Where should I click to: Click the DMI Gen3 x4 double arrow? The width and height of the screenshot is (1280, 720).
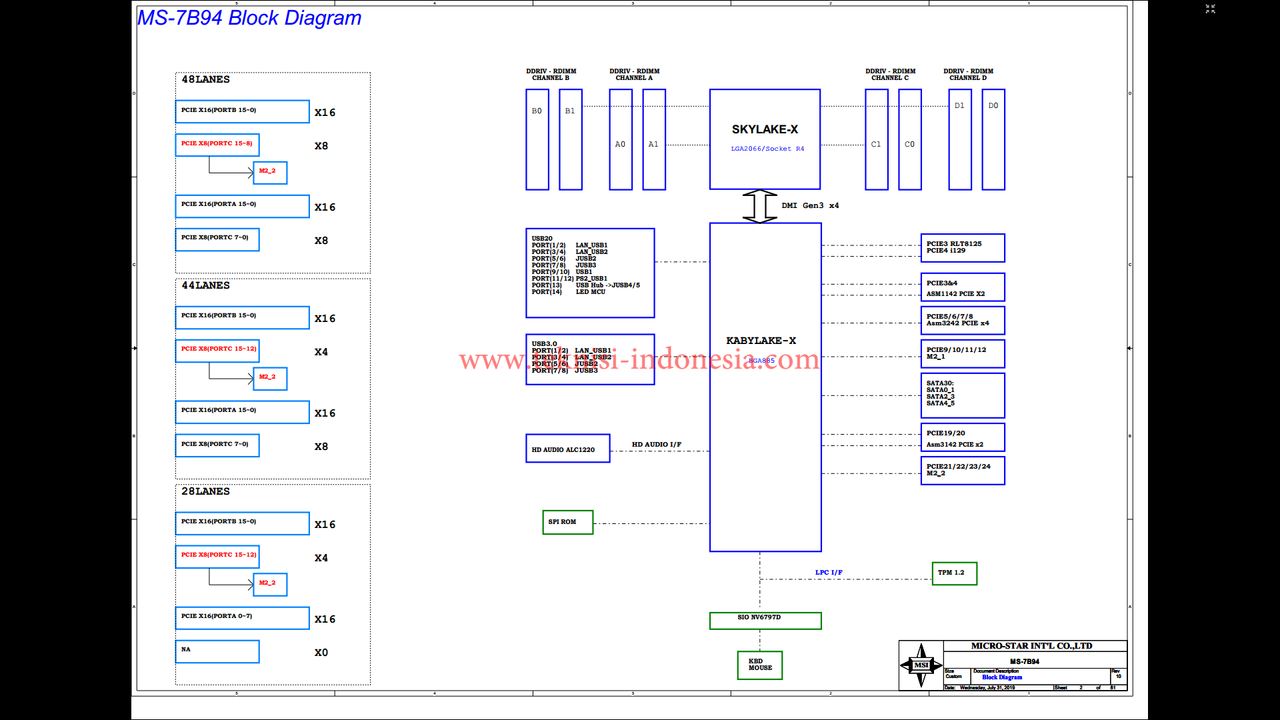760,207
